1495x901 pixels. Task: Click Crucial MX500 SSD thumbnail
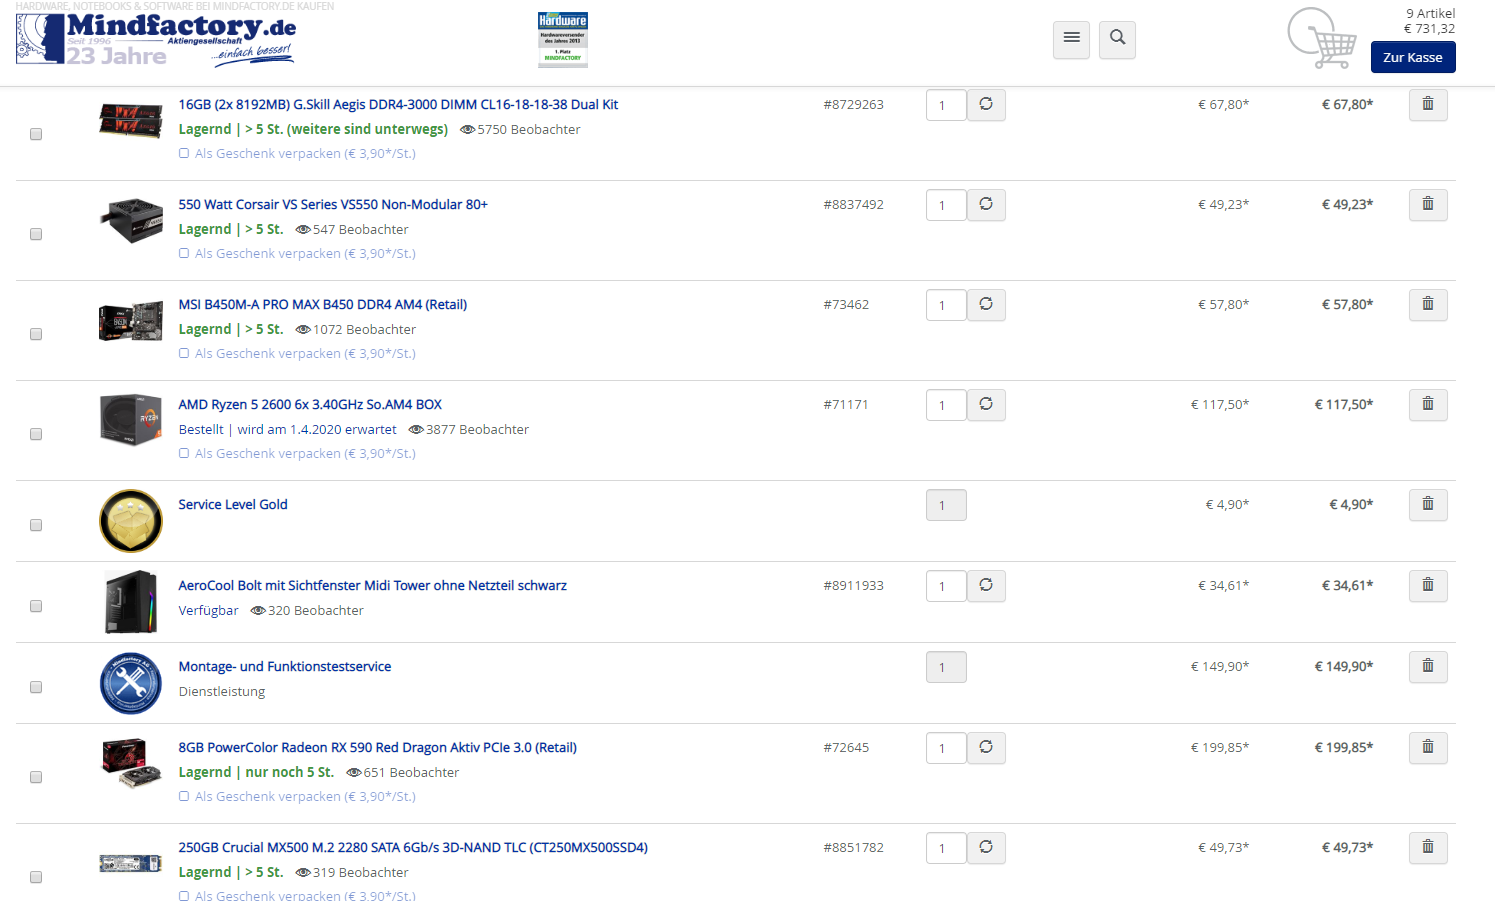click(131, 863)
